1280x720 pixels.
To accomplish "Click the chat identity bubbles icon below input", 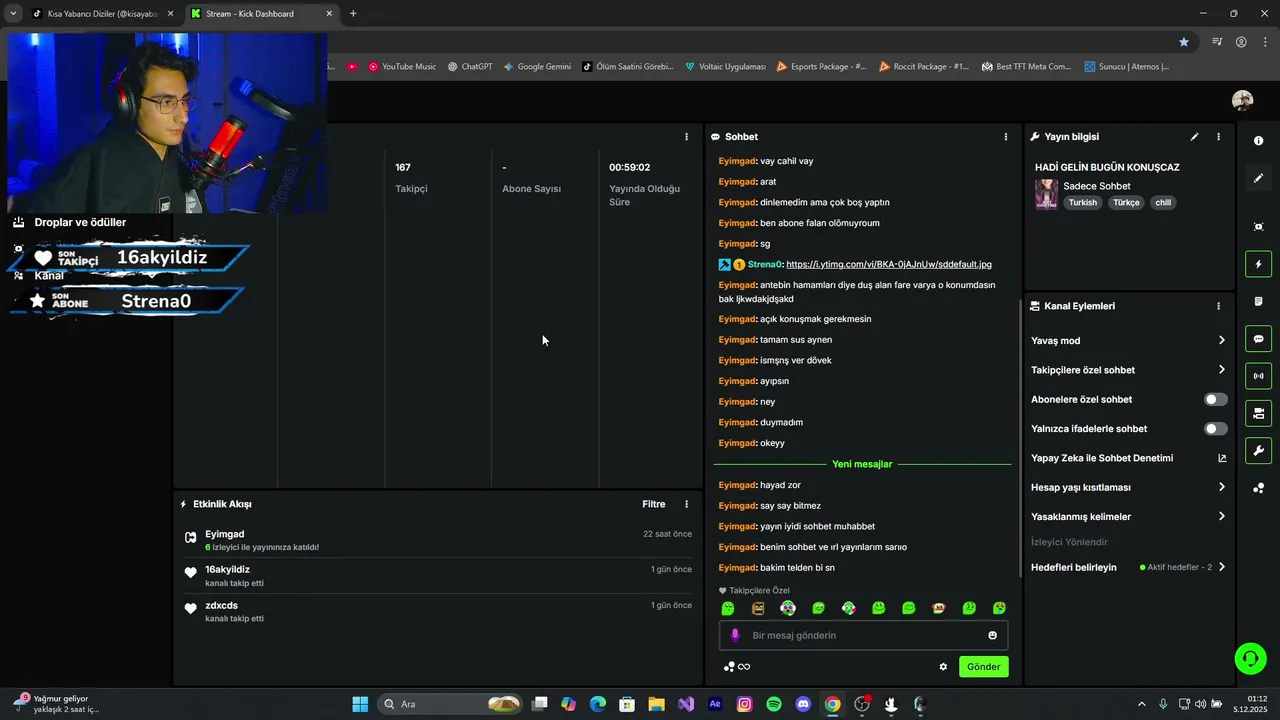I will click(x=729, y=667).
